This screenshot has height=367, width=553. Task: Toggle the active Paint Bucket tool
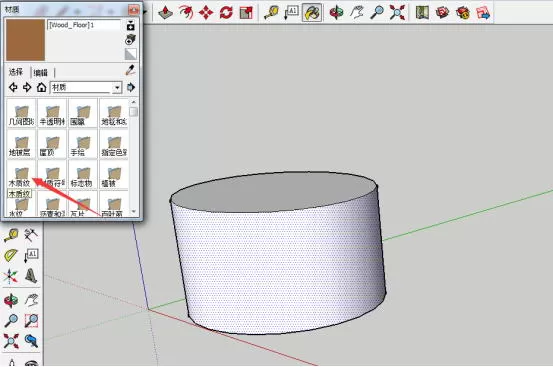312,13
